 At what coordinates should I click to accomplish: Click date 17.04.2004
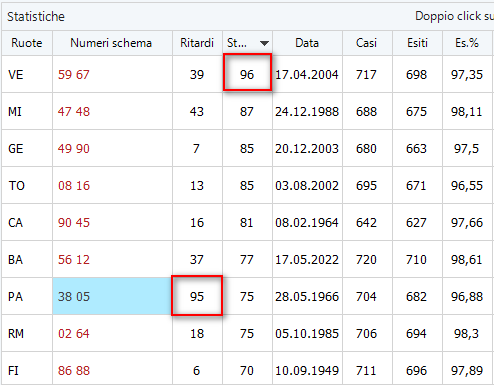[x=307, y=74]
